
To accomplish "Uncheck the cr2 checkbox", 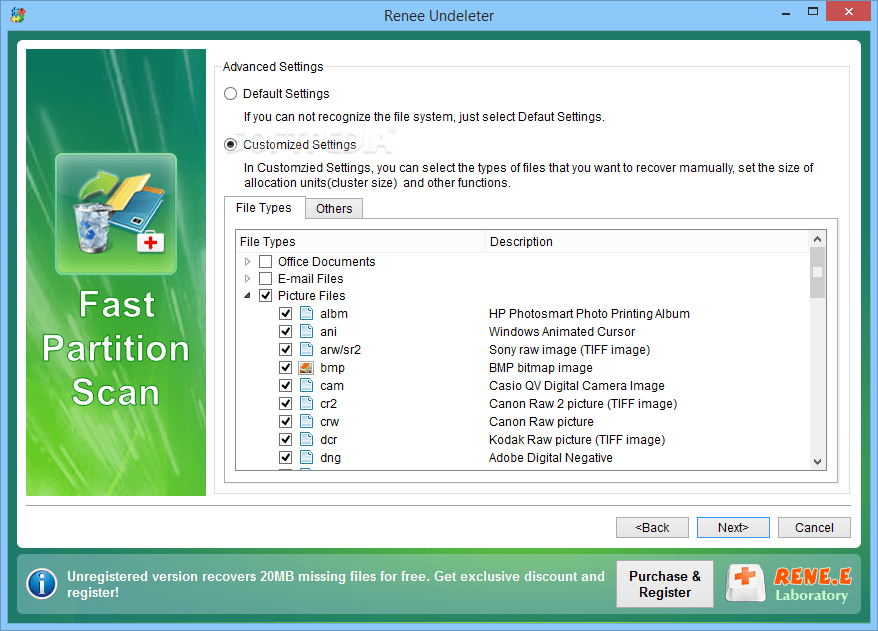I will tap(286, 403).
